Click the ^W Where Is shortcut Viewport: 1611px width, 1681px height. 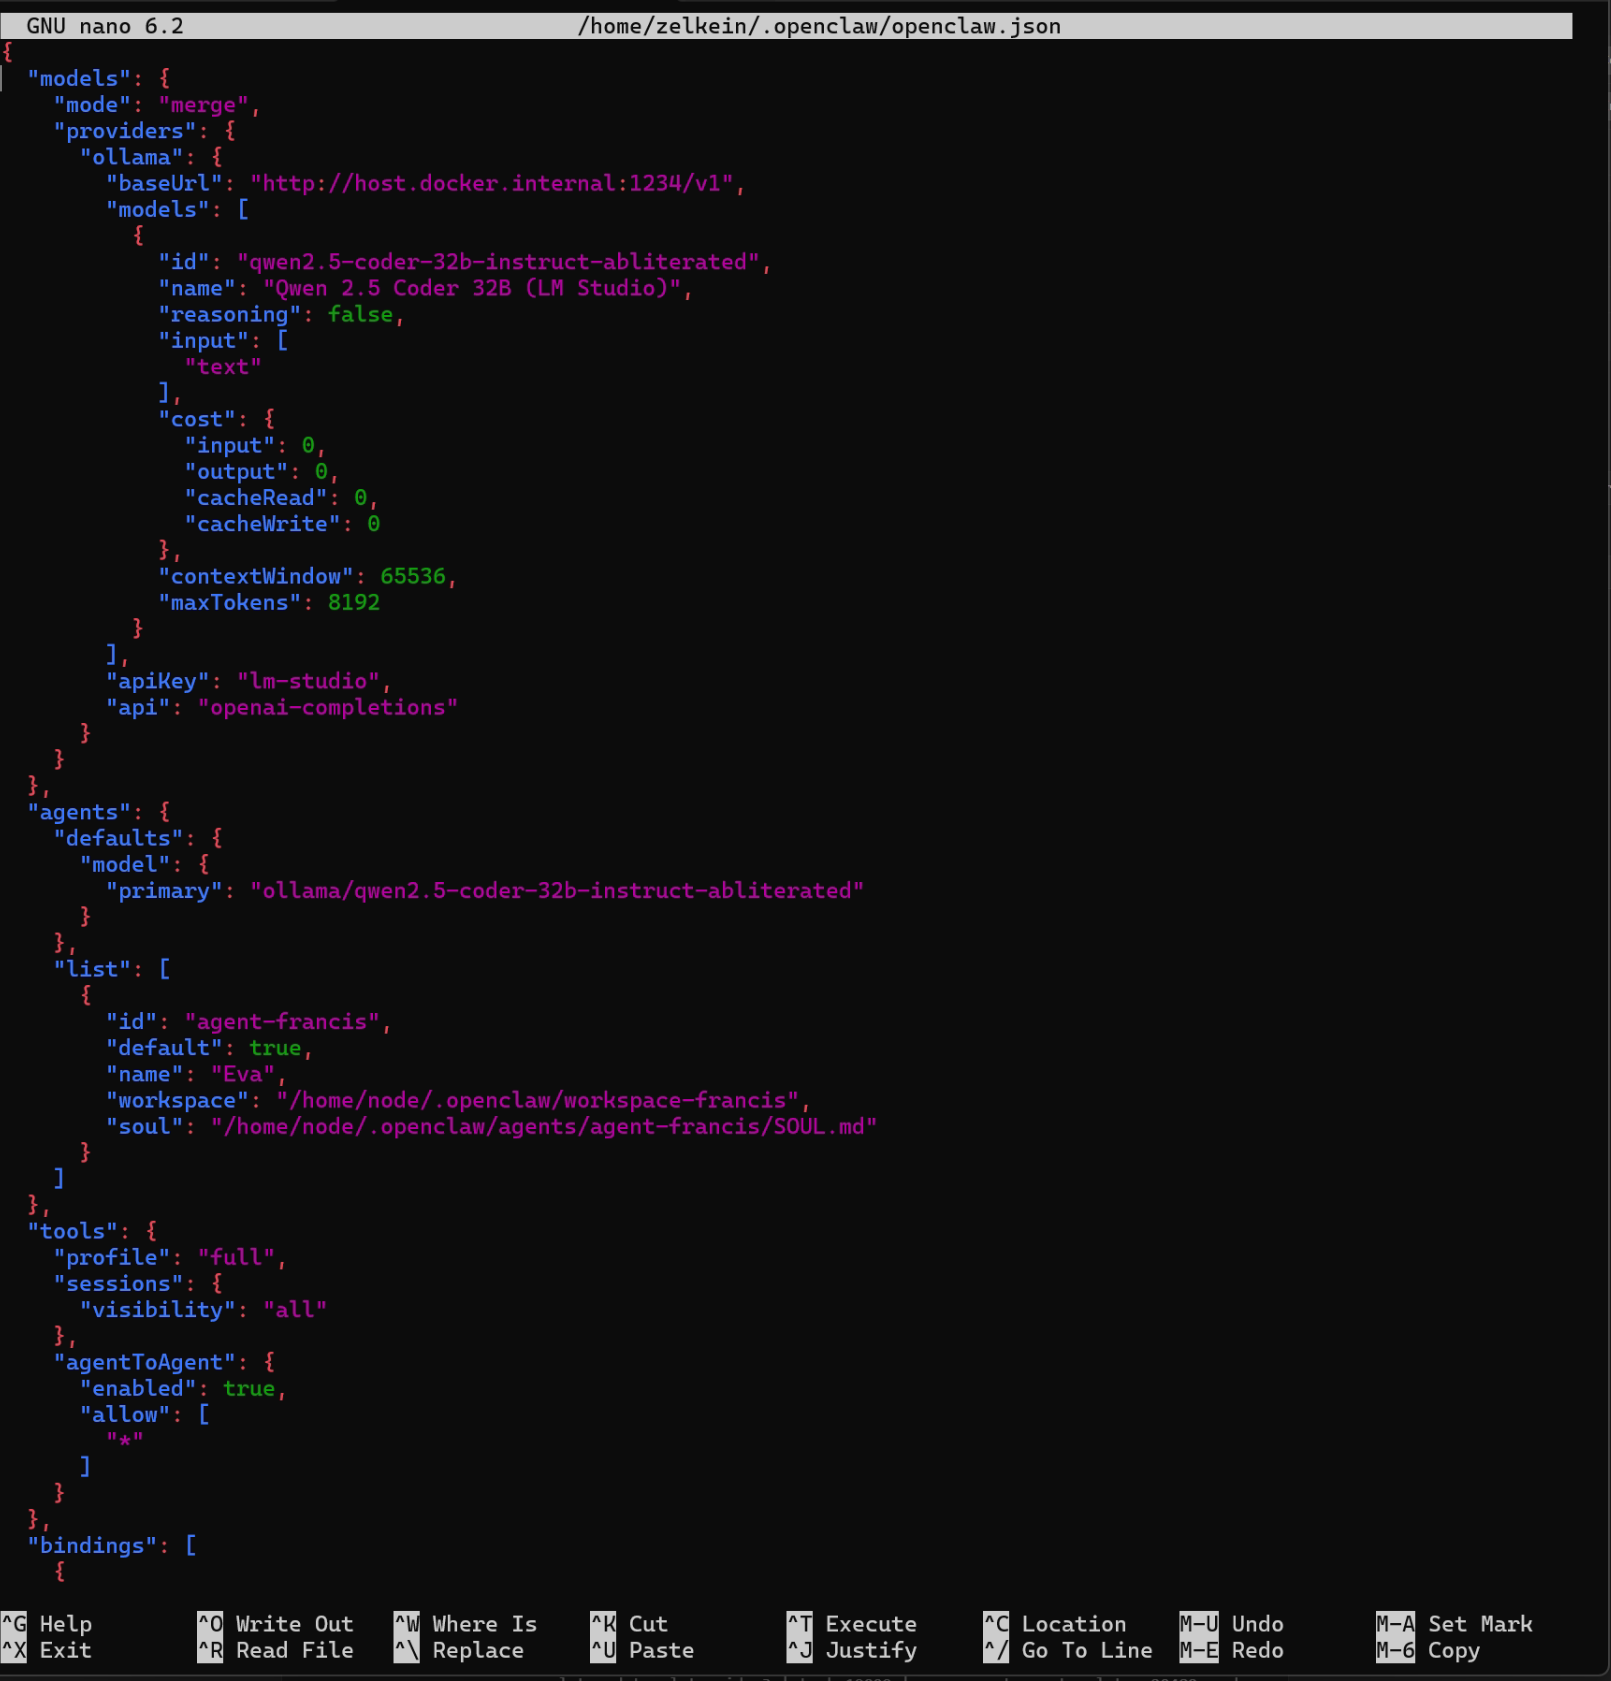click(x=465, y=1624)
